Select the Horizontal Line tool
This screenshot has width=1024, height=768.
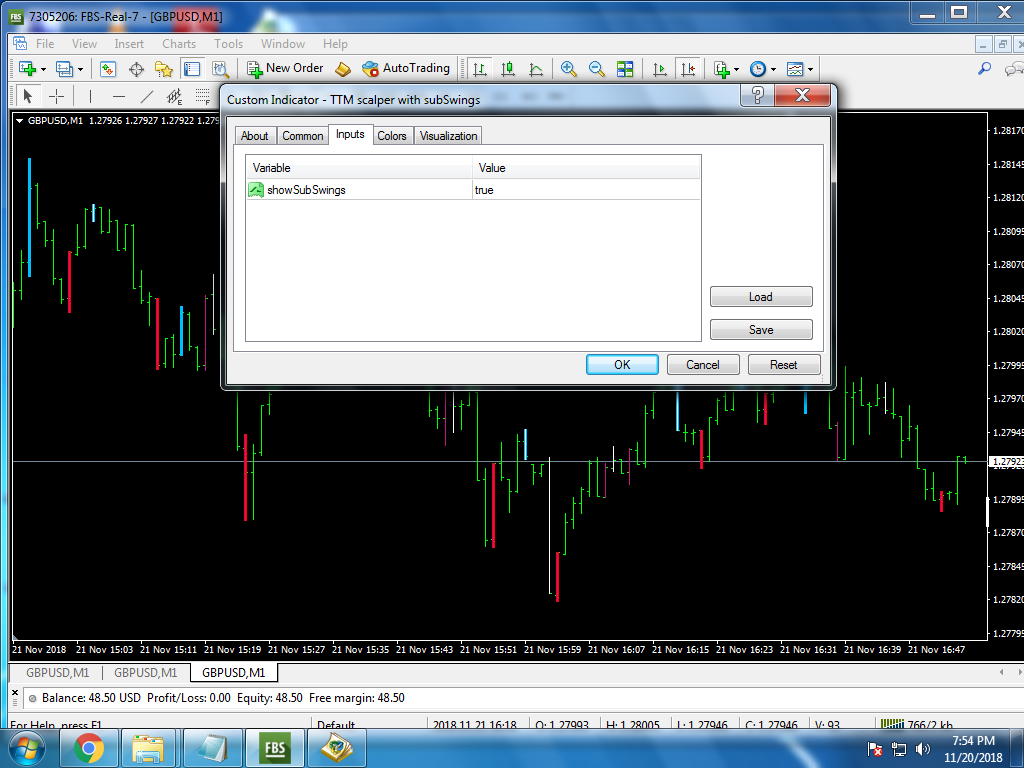click(x=119, y=97)
